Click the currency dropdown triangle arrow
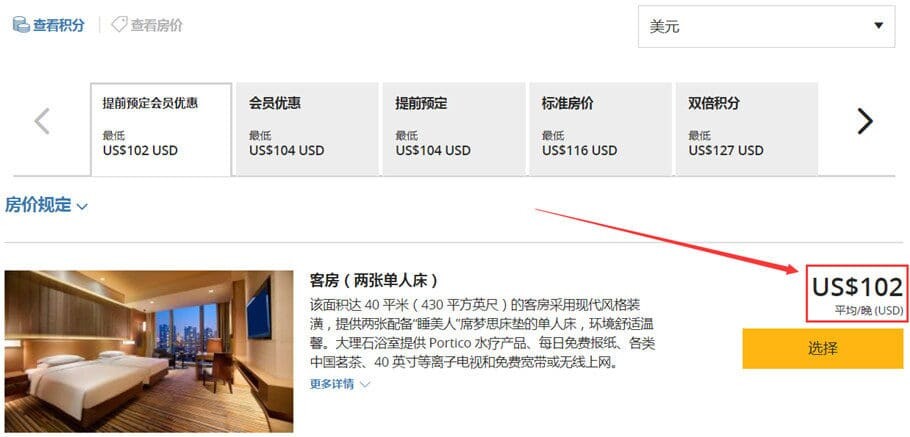Image resolution: width=910 pixels, height=437 pixels. [x=879, y=26]
